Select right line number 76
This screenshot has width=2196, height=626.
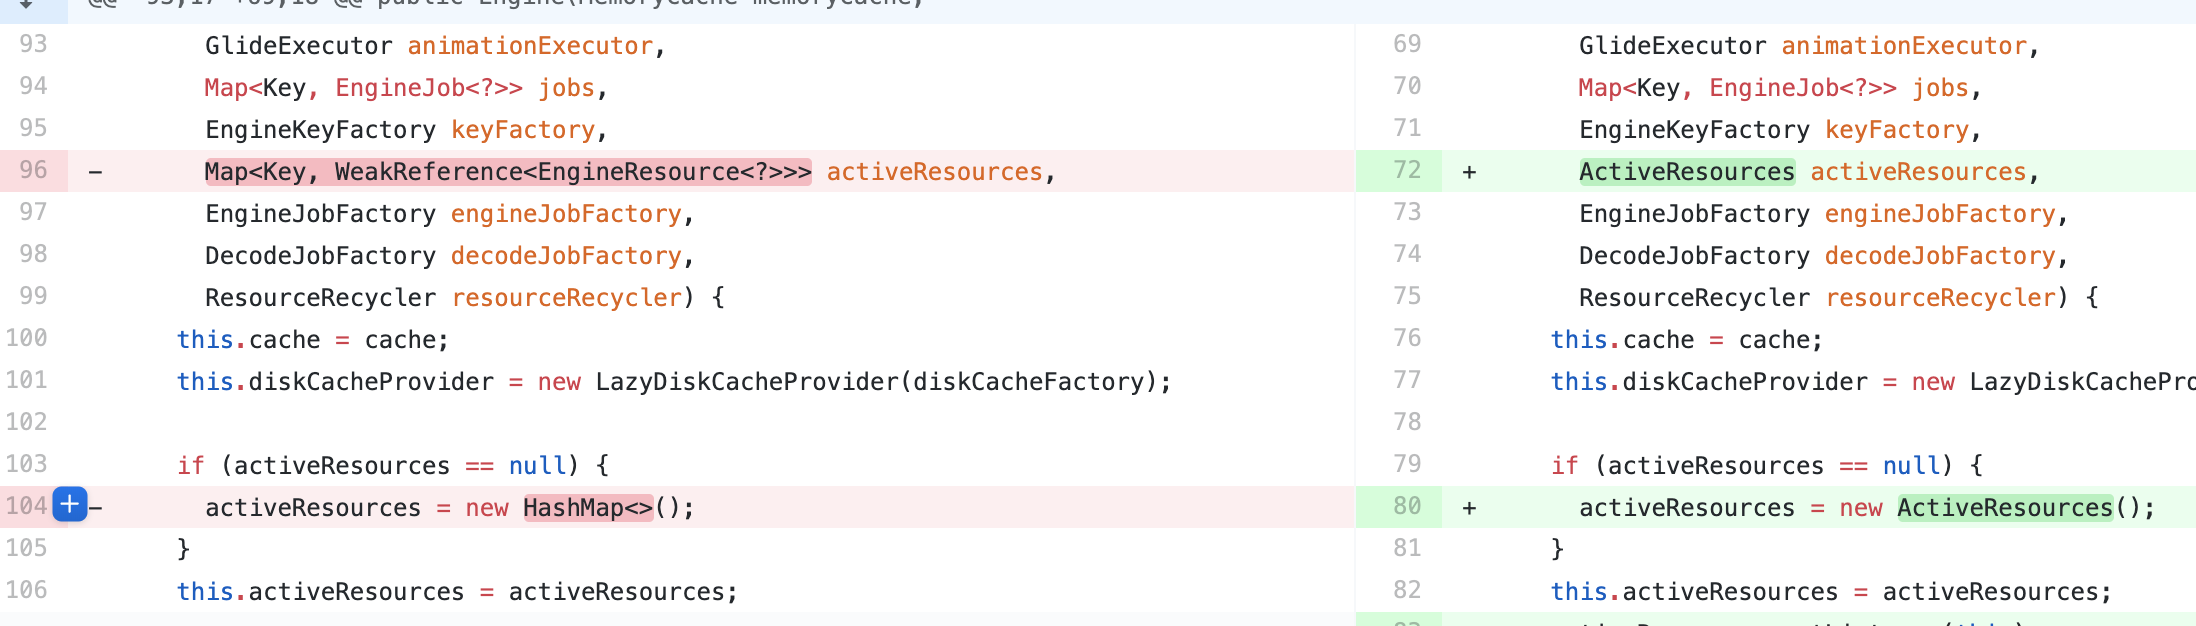[x=1406, y=338]
